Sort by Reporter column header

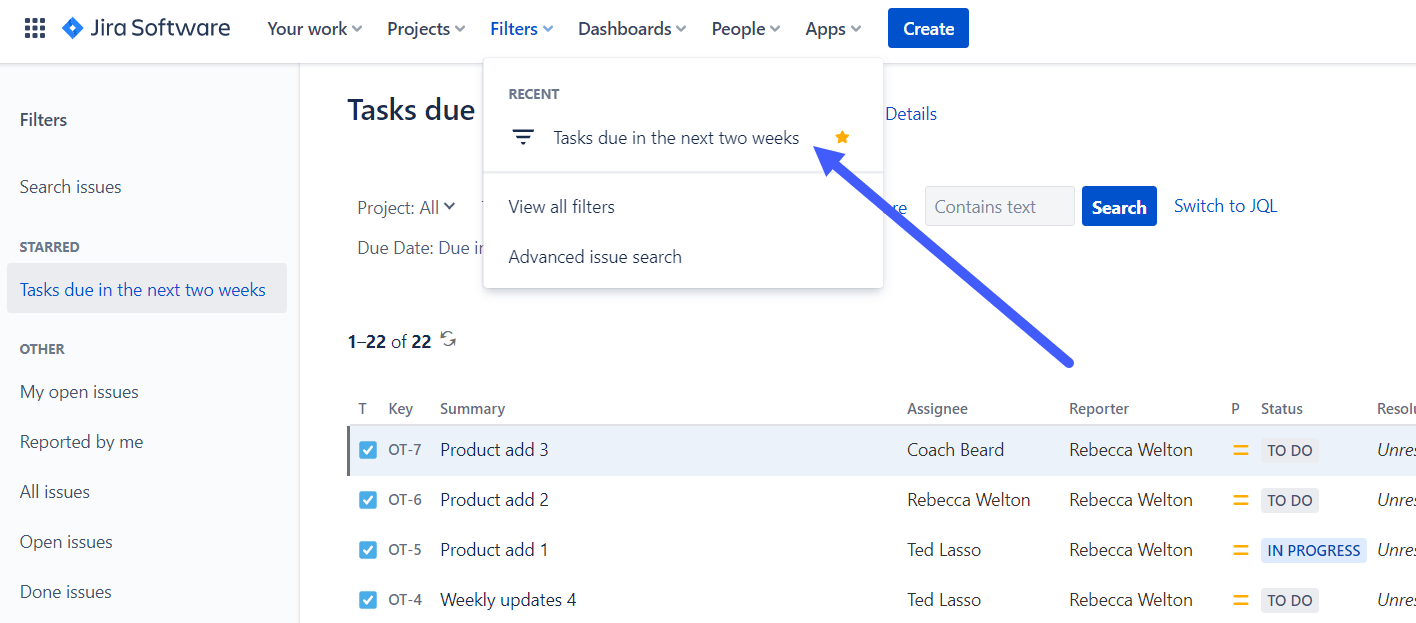pos(1099,409)
